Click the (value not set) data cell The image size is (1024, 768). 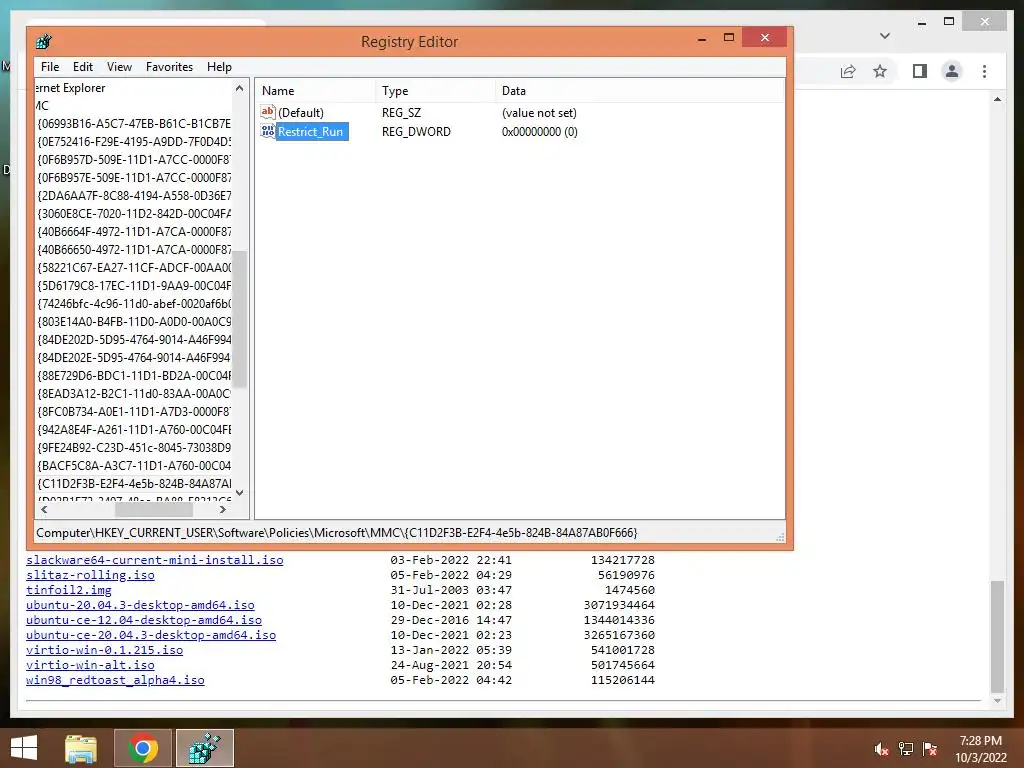(x=539, y=112)
